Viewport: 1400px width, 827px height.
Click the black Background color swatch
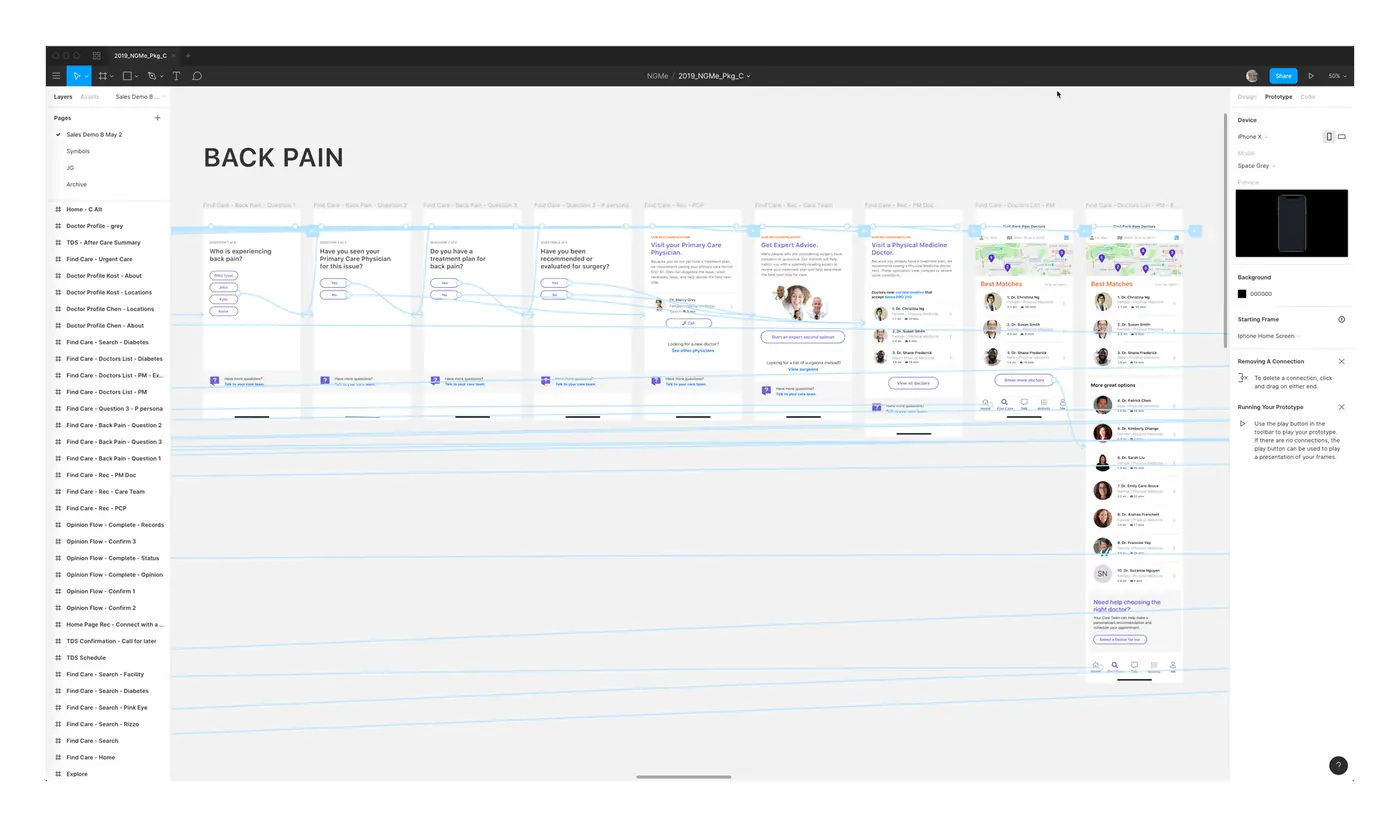1242,294
